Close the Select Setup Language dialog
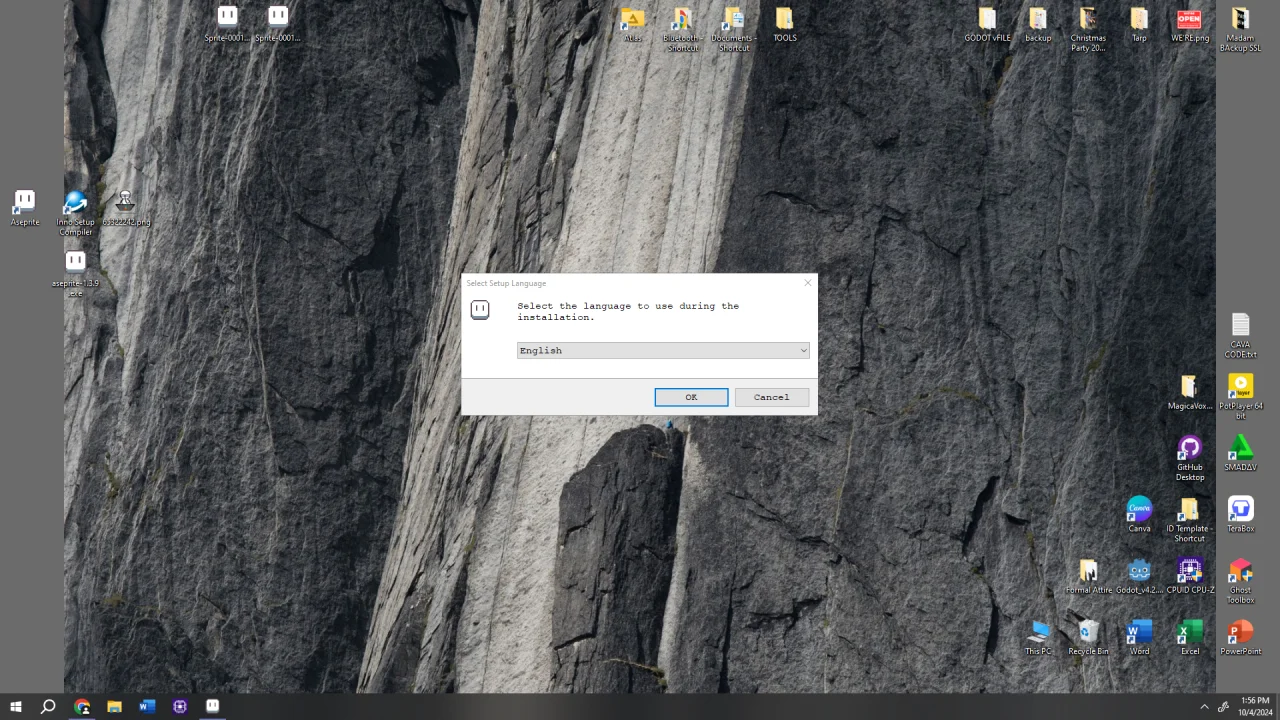The width and height of the screenshot is (1280, 720). (808, 283)
